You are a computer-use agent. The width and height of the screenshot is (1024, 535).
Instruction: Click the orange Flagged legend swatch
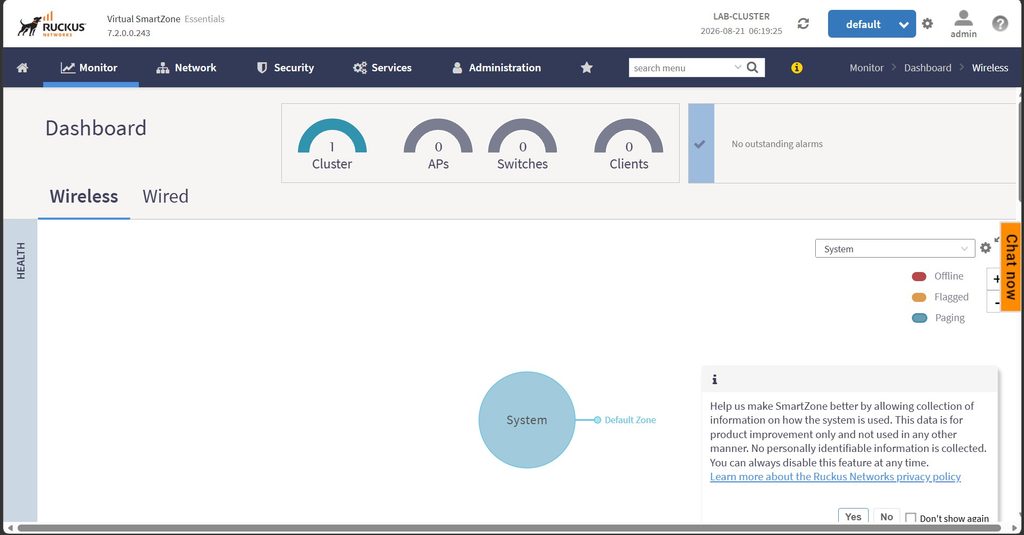tap(919, 297)
